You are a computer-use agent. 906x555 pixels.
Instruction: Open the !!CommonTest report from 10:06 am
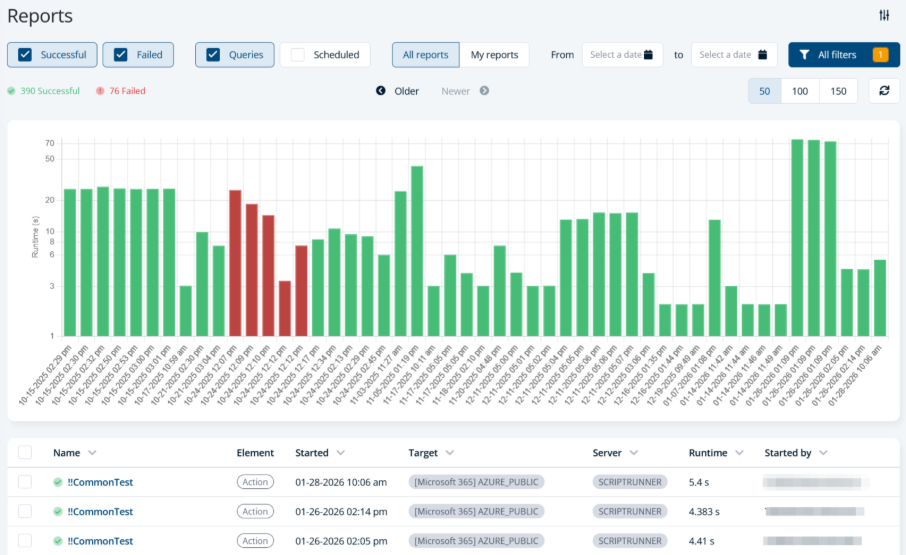coord(100,482)
